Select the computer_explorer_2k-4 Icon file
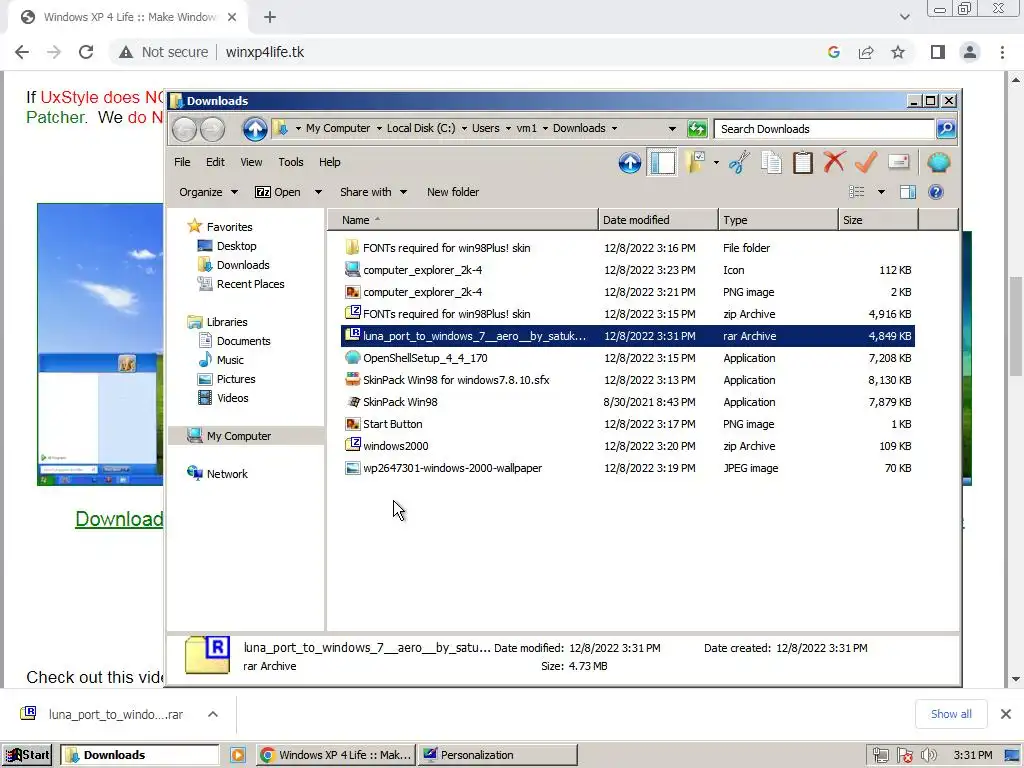Image resolution: width=1024 pixels, height=768 pixels. (628, 270)
